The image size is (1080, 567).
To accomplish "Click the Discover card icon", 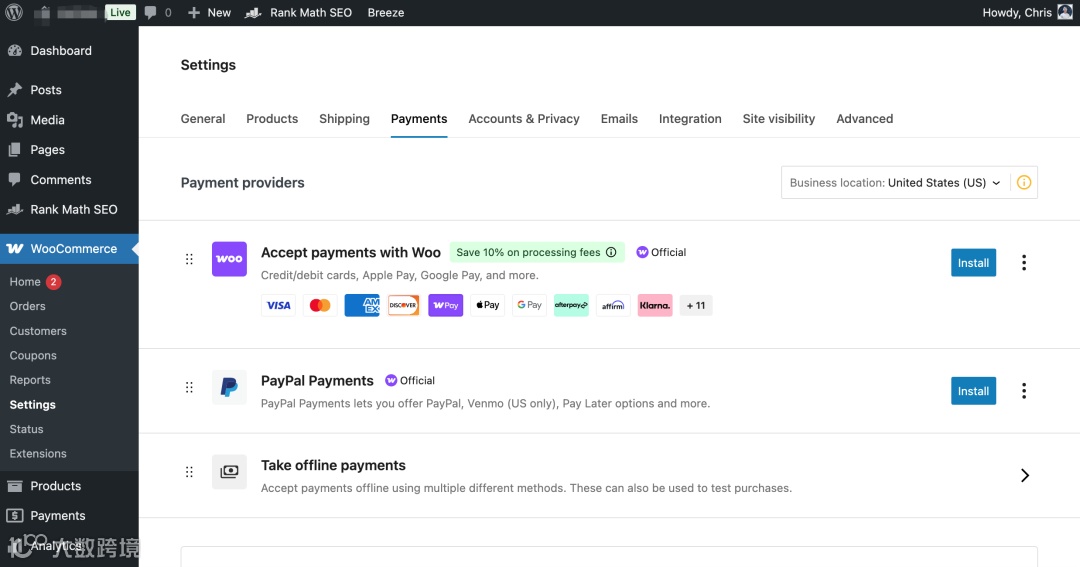I will (x=404, y=305).
